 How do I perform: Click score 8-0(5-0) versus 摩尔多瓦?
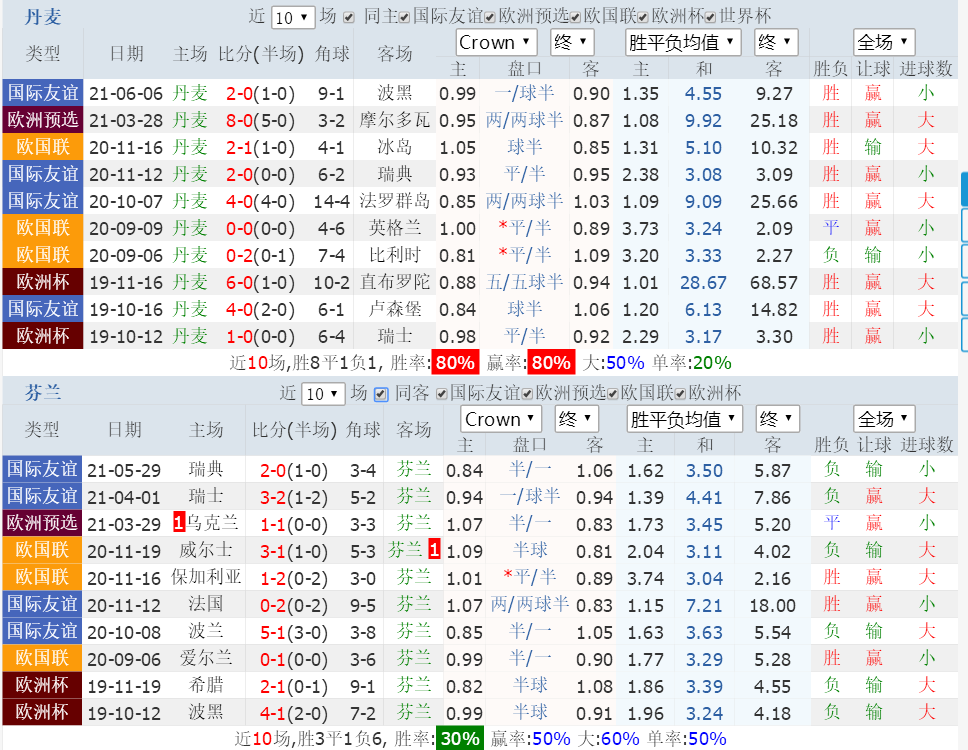click(261, 120)
